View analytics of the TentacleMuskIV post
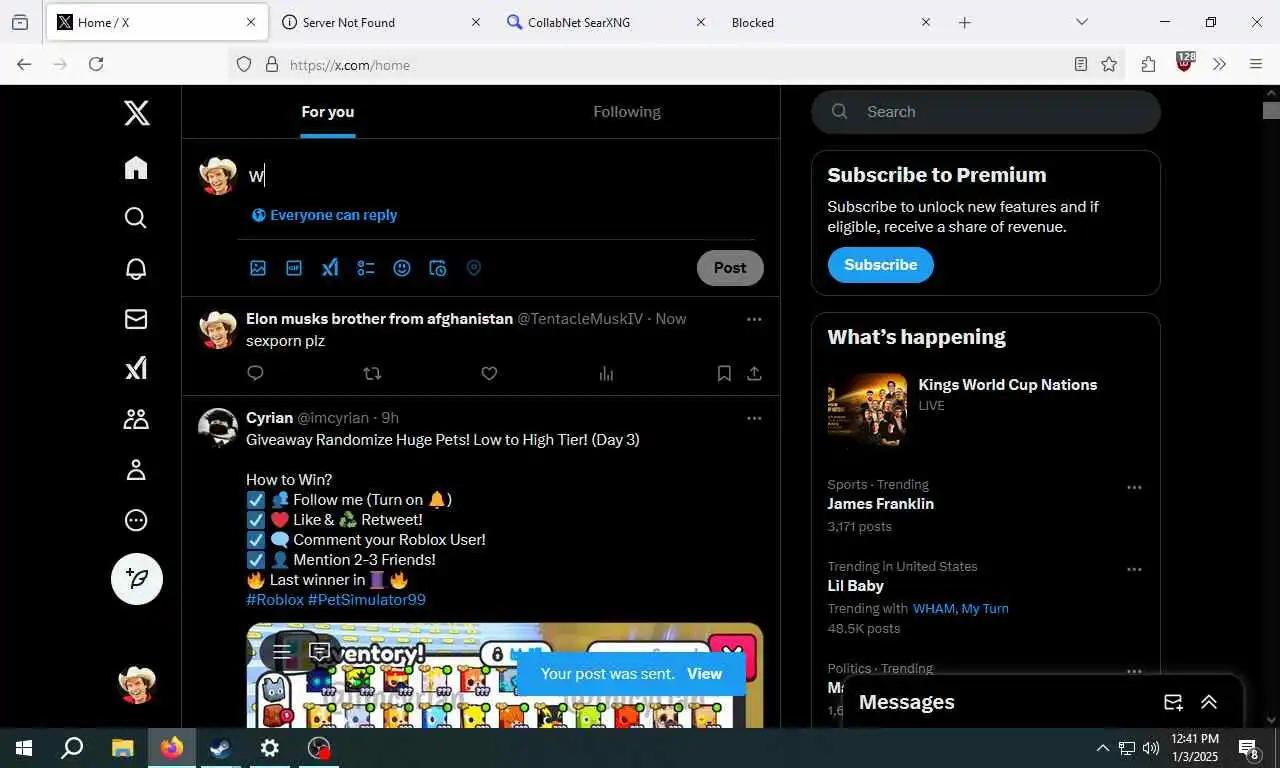 click(606, 373)
